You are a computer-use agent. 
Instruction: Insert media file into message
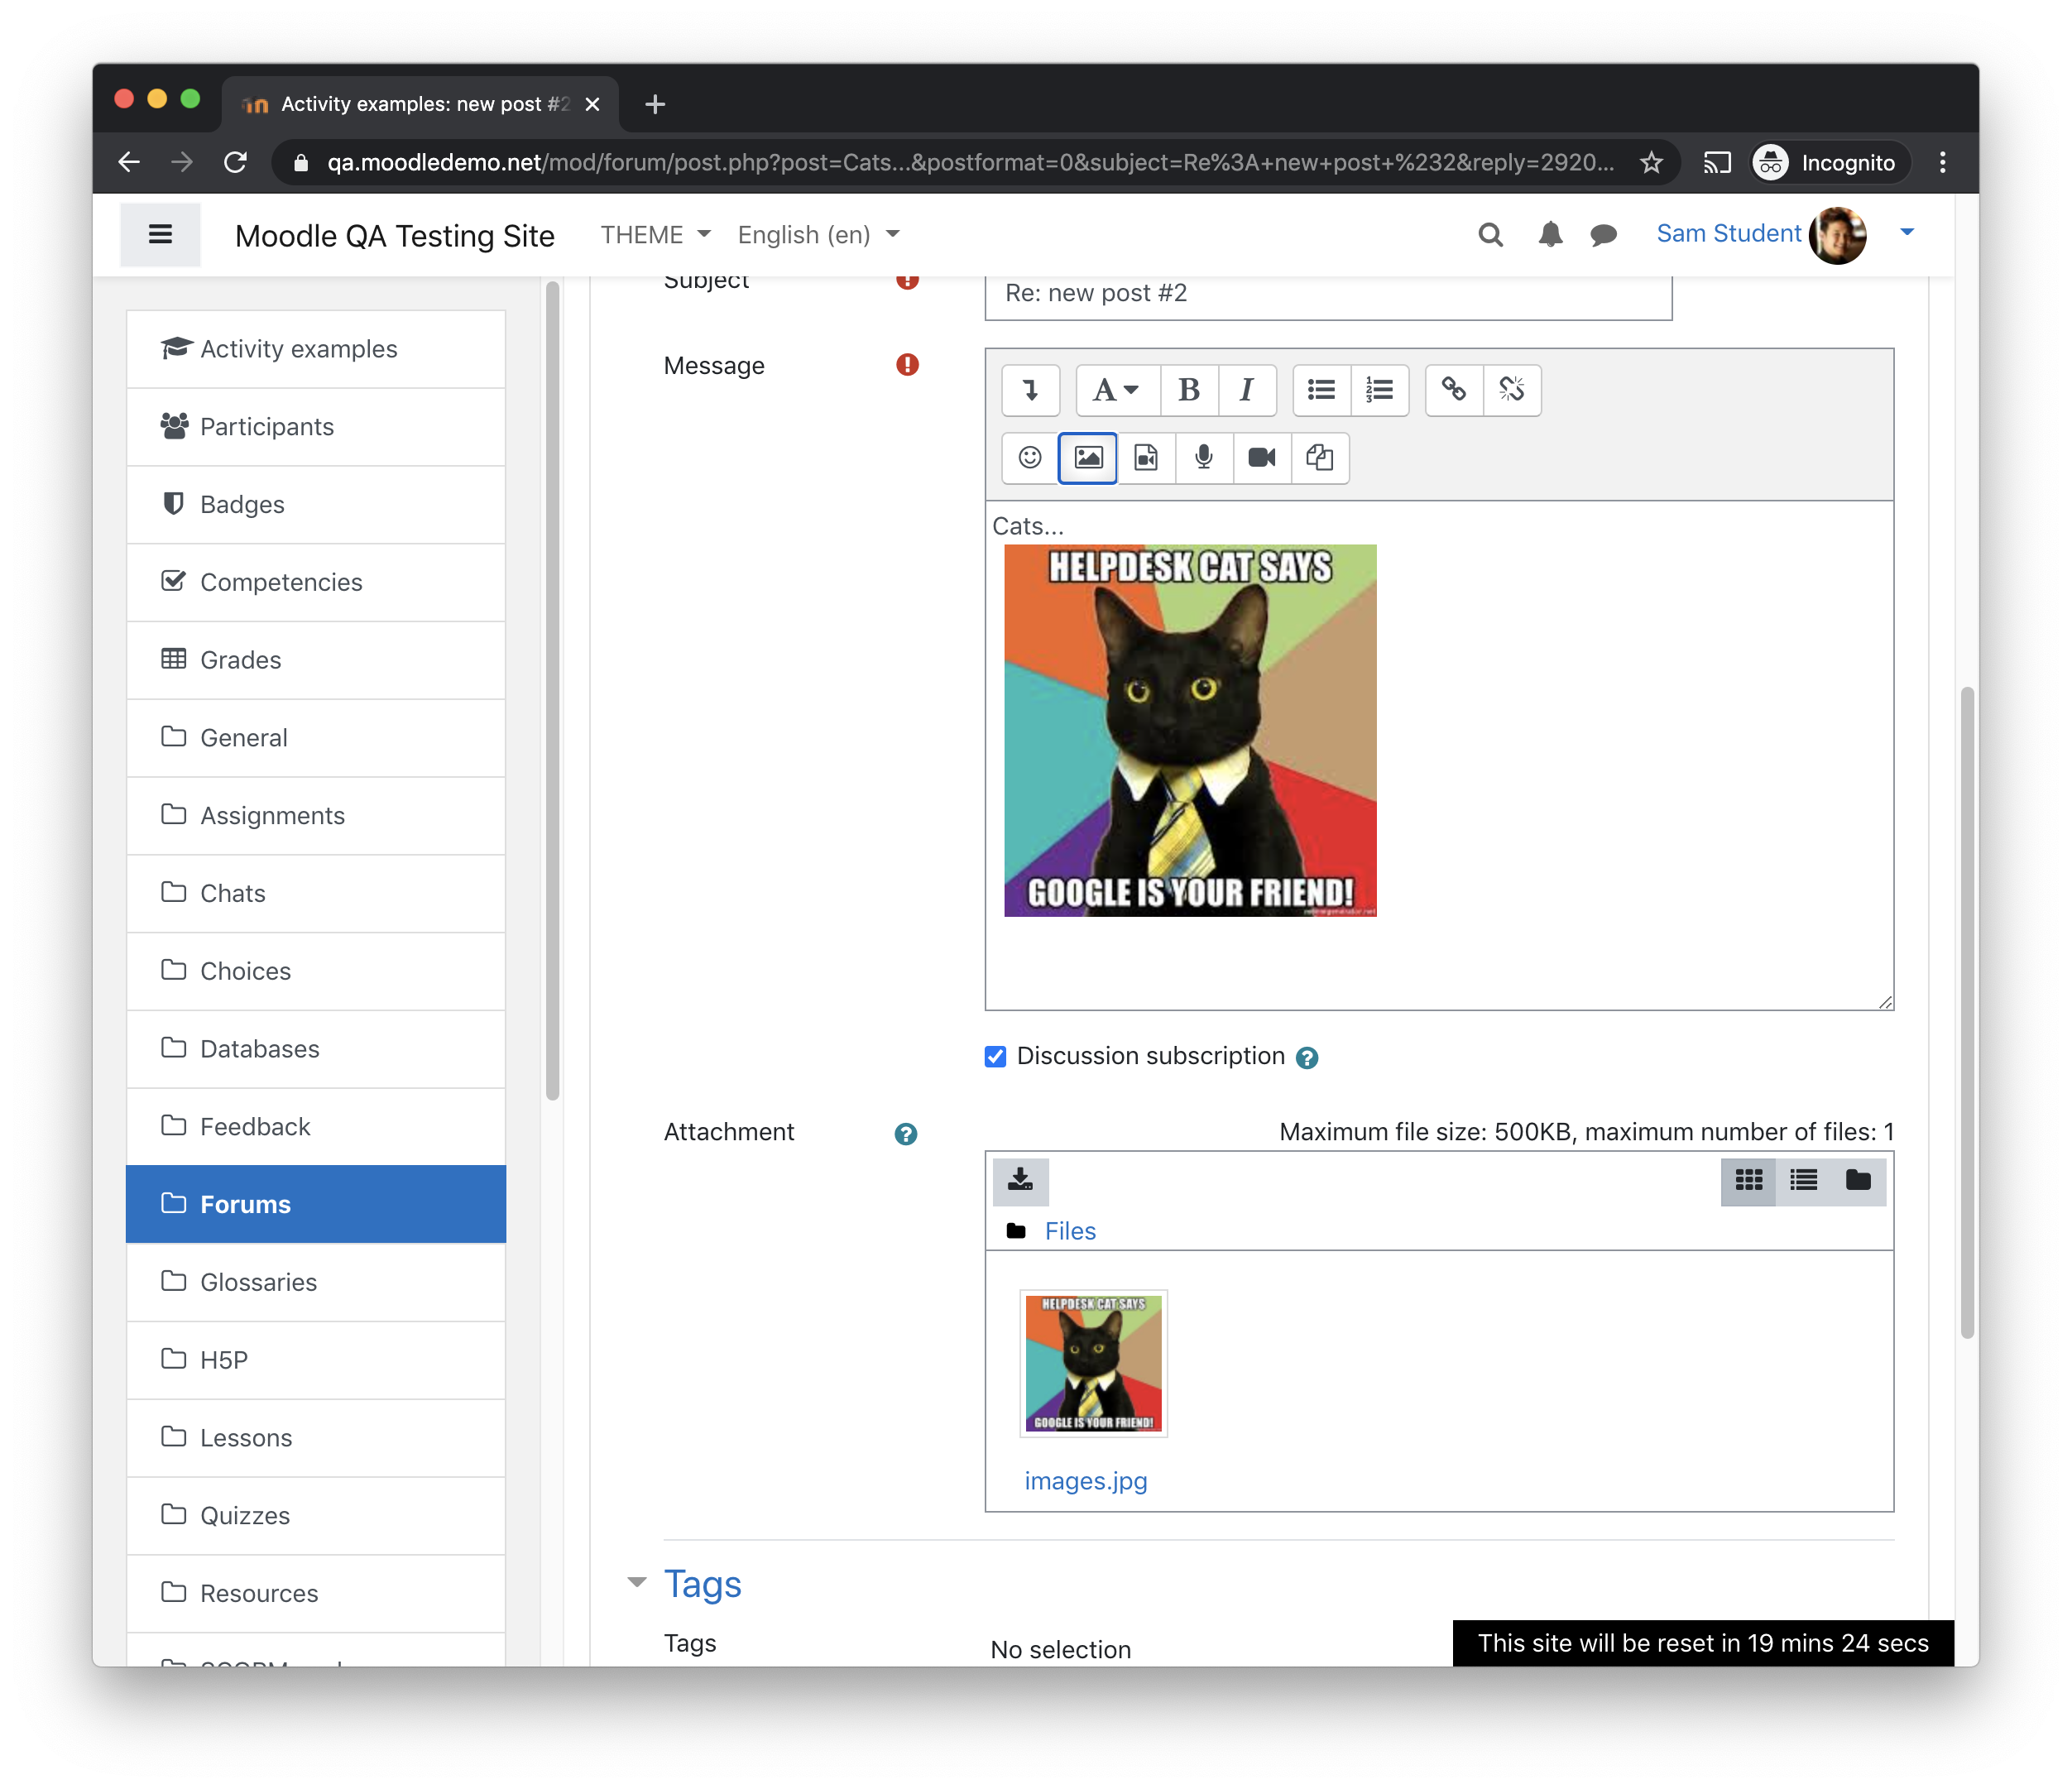pos(1146,458)
